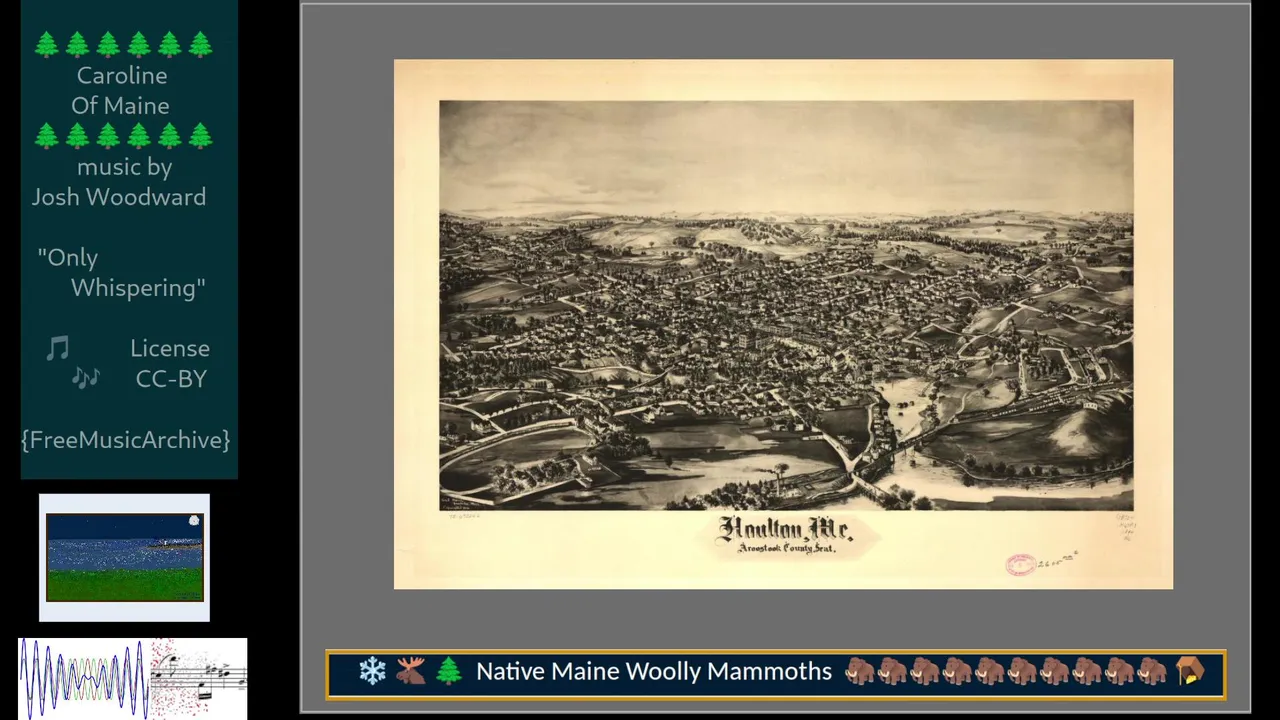Open the night sky landscape thumbnail
Viewport: 1280px width, 720px height.
pos(124,557)
